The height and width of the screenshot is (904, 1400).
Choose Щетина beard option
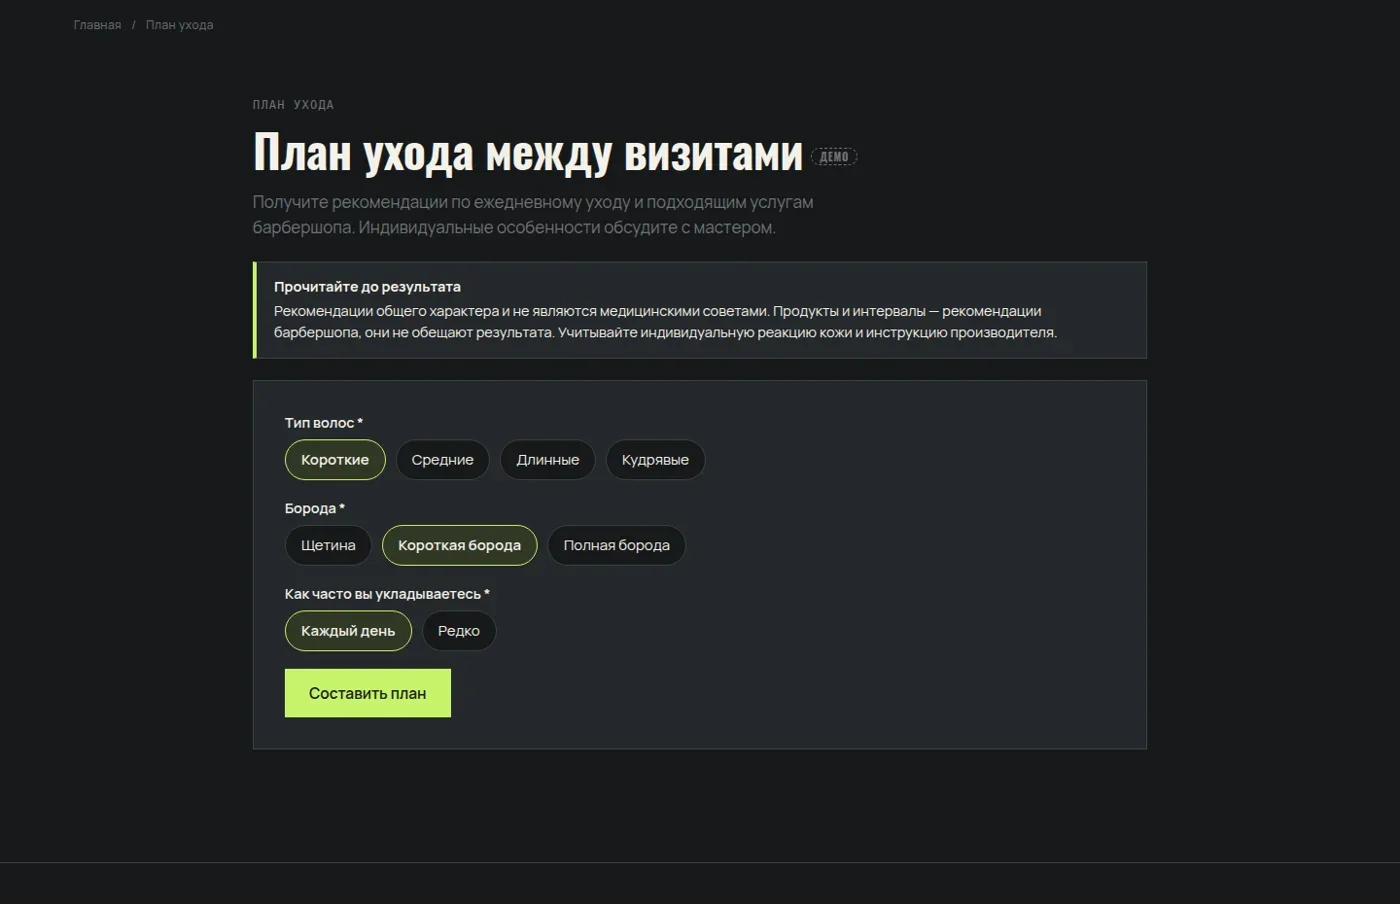(328, 545)
